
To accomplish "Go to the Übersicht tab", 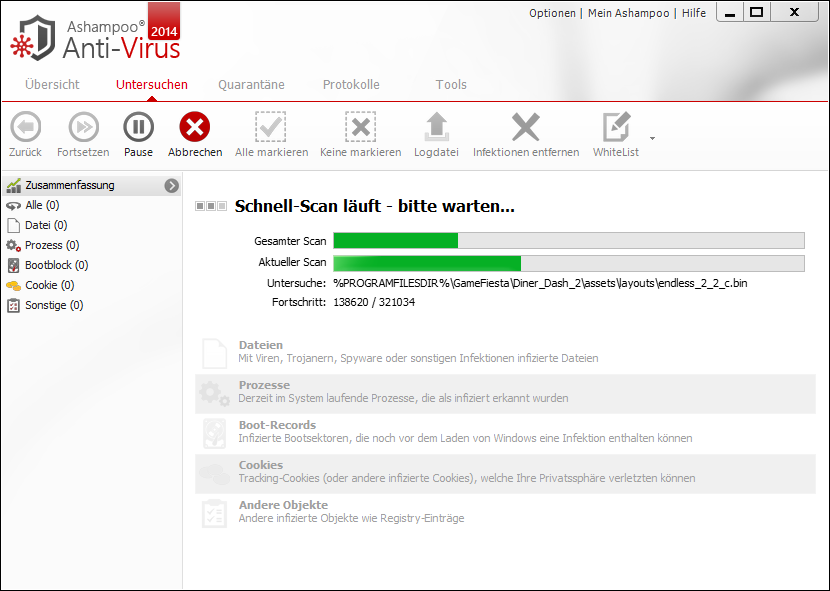I will 52,85.
